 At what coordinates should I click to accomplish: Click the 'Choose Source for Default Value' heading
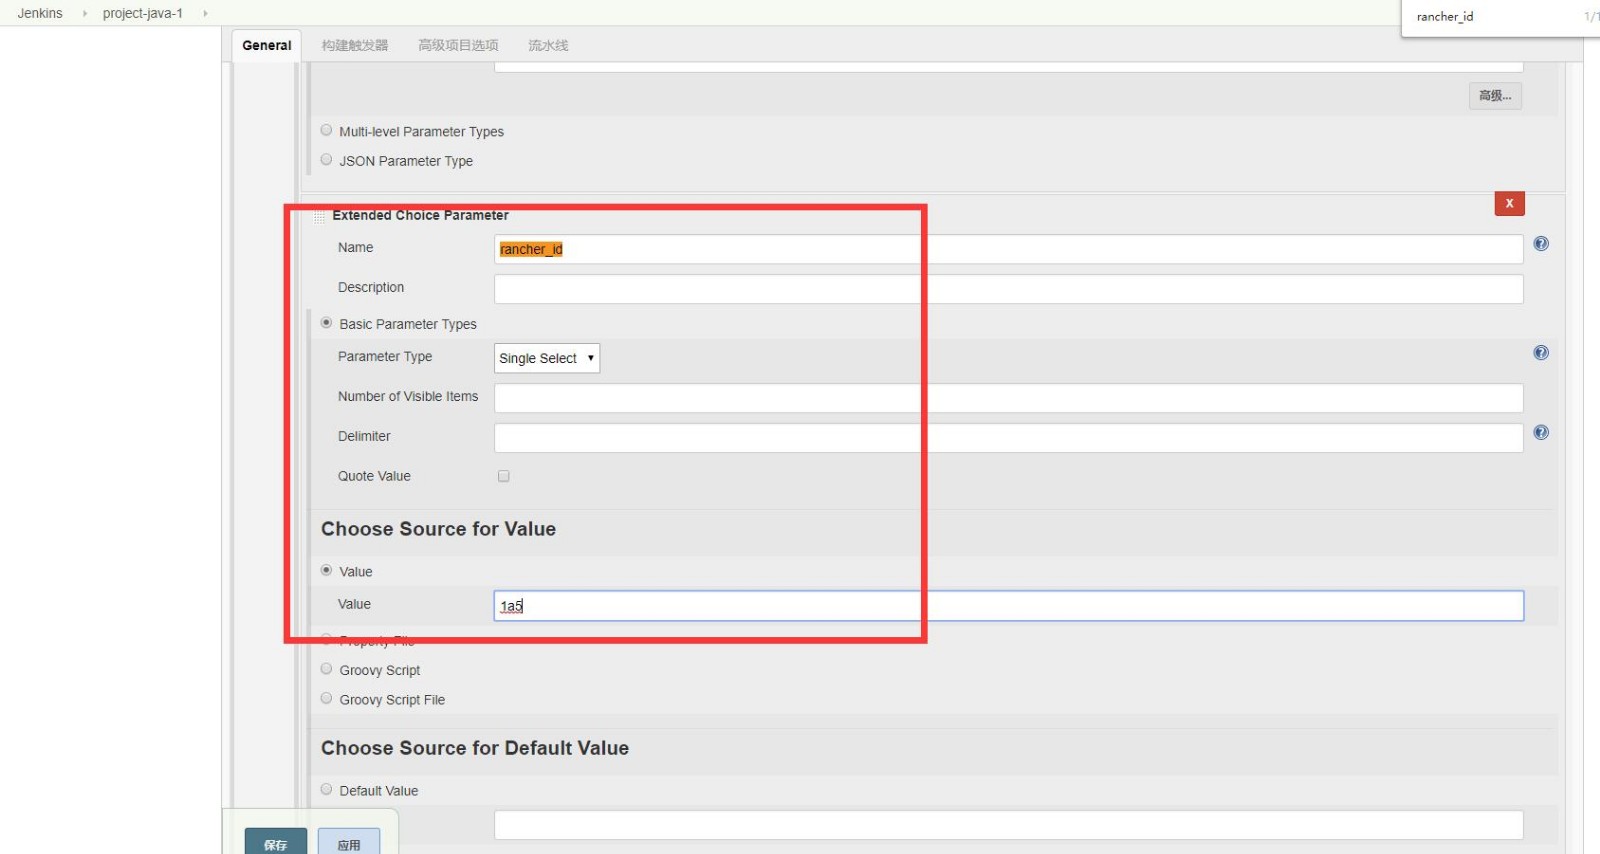475,748
